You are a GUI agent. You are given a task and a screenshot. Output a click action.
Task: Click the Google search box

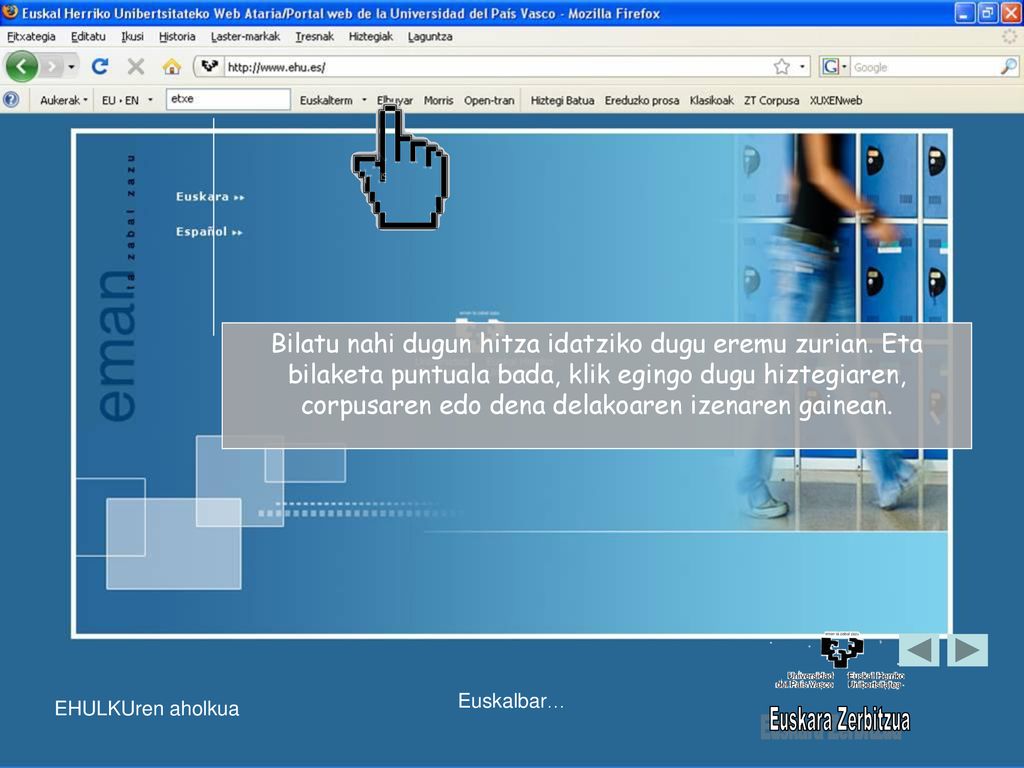[925, 67]
